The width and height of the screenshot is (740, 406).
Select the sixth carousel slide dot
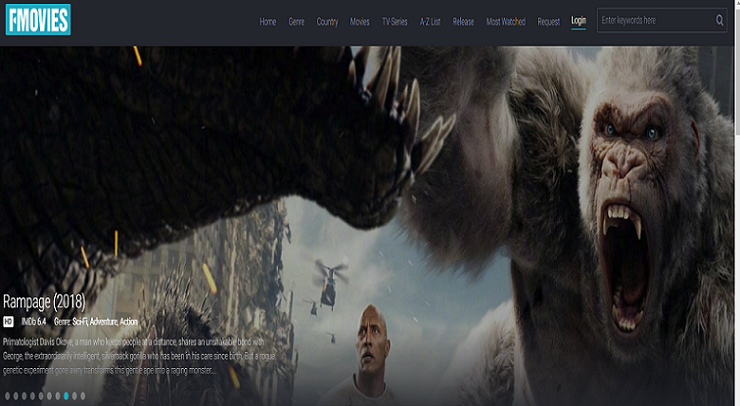click(x=49, y=396)
